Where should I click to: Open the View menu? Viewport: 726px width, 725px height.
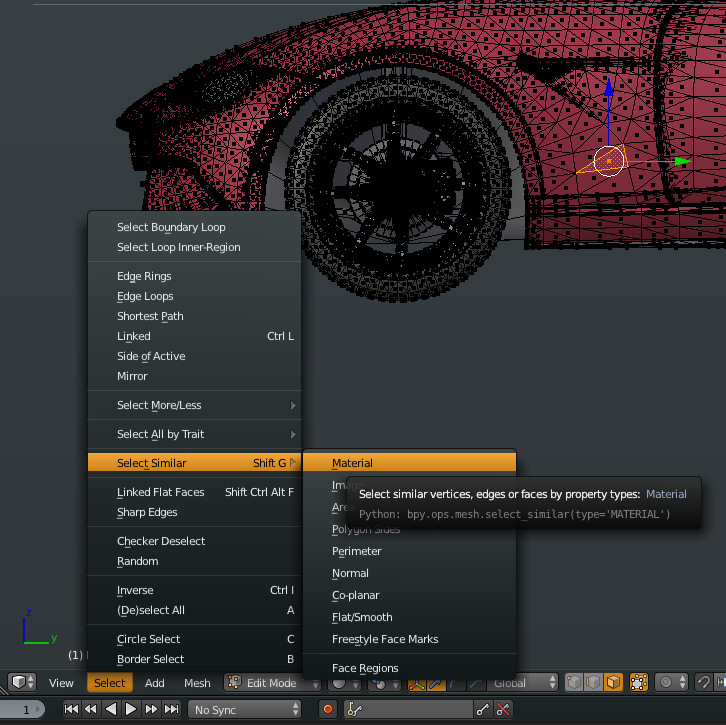pyautogui.click(x=61, y=683)
